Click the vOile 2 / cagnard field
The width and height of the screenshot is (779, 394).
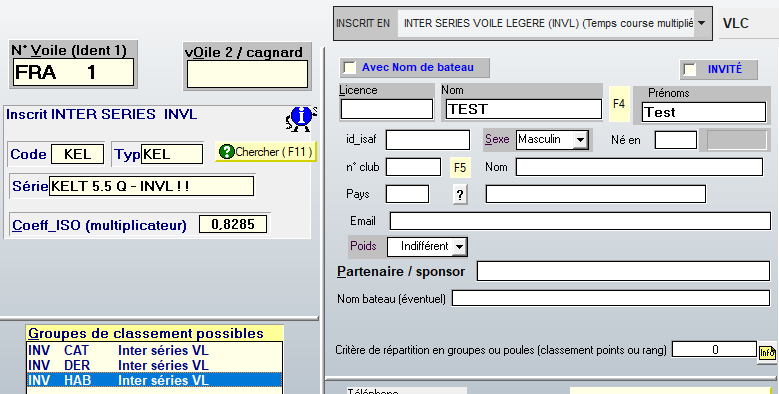coord(247,75)
